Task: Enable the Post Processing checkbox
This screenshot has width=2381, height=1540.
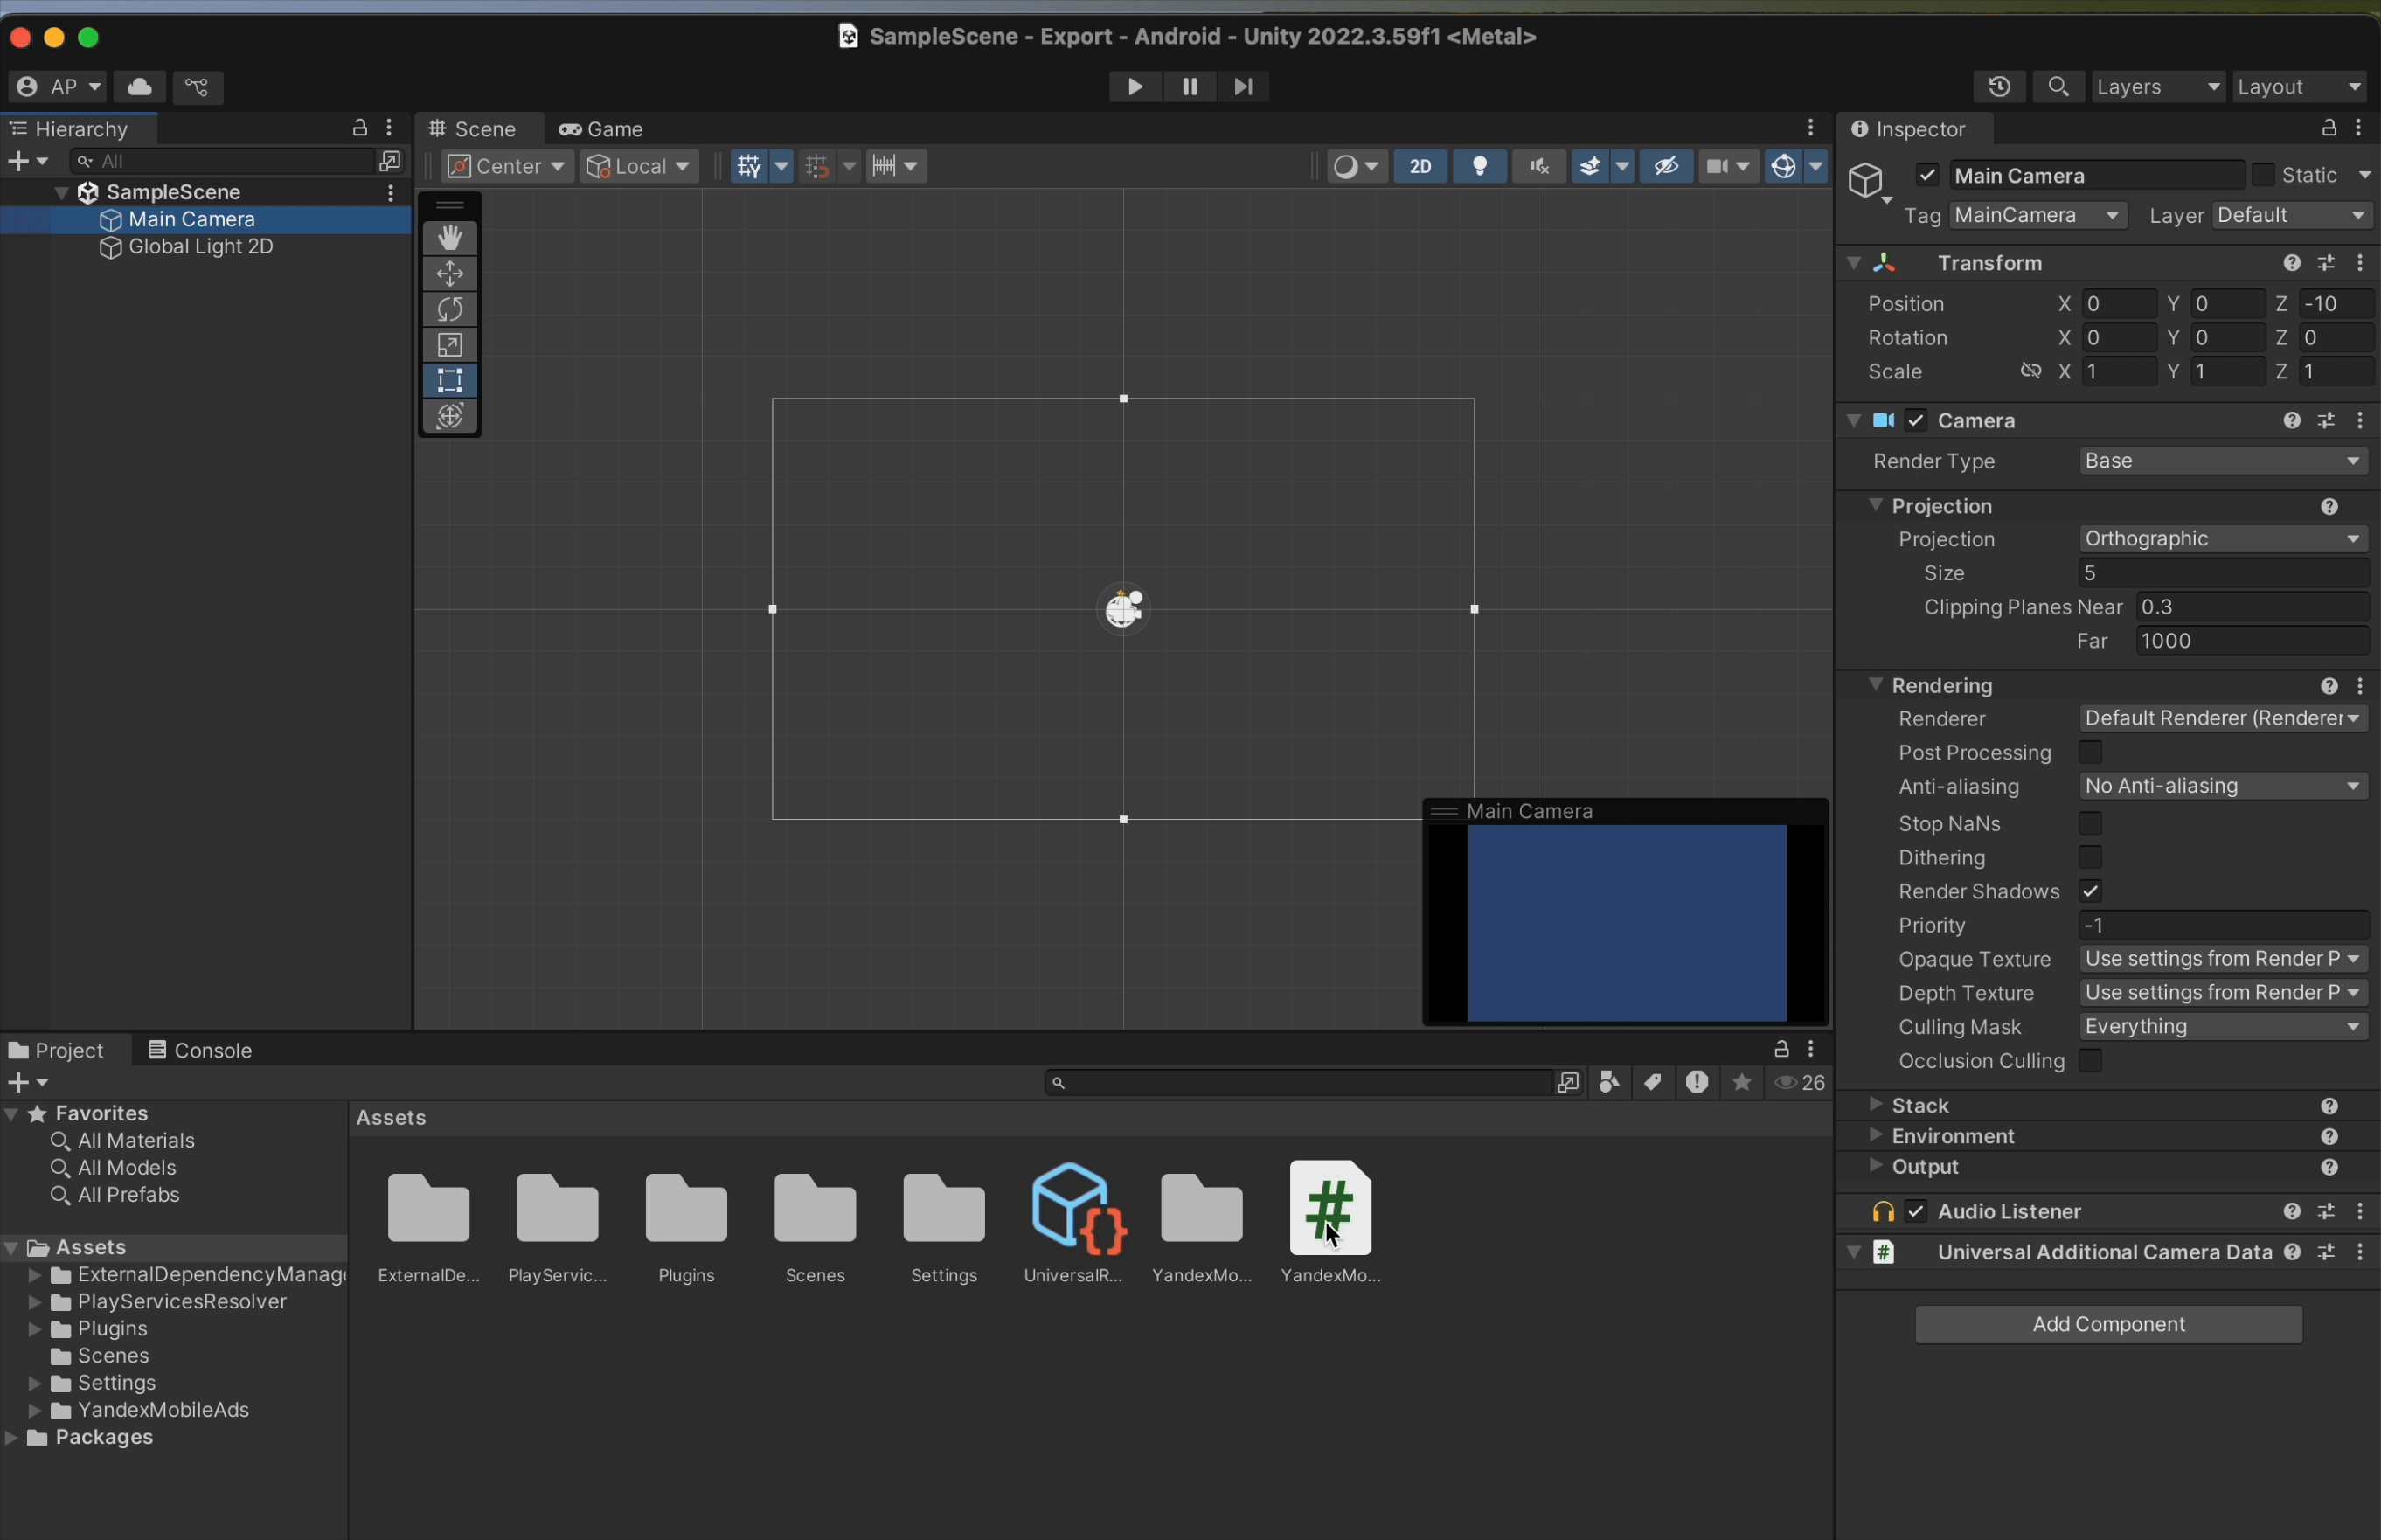Action: pyautogui.click(x=2090, y=752)
